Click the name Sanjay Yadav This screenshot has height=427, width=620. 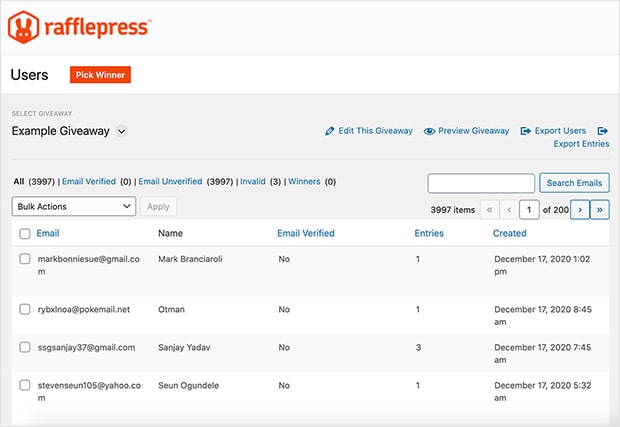(184, 348)
